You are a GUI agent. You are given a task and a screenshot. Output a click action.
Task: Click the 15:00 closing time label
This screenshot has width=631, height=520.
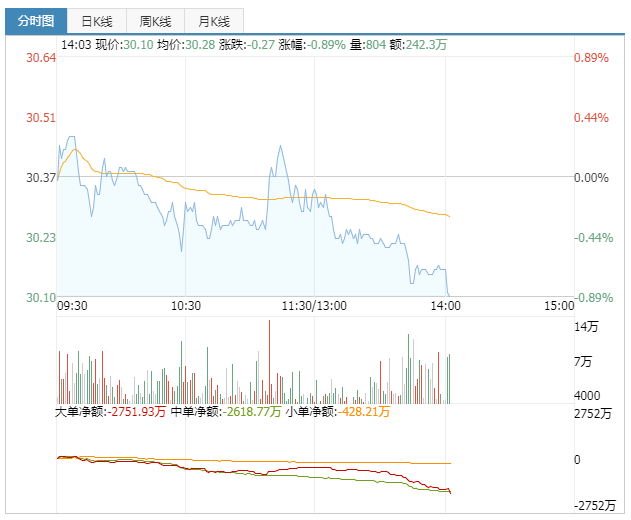[x=560, y=306]
